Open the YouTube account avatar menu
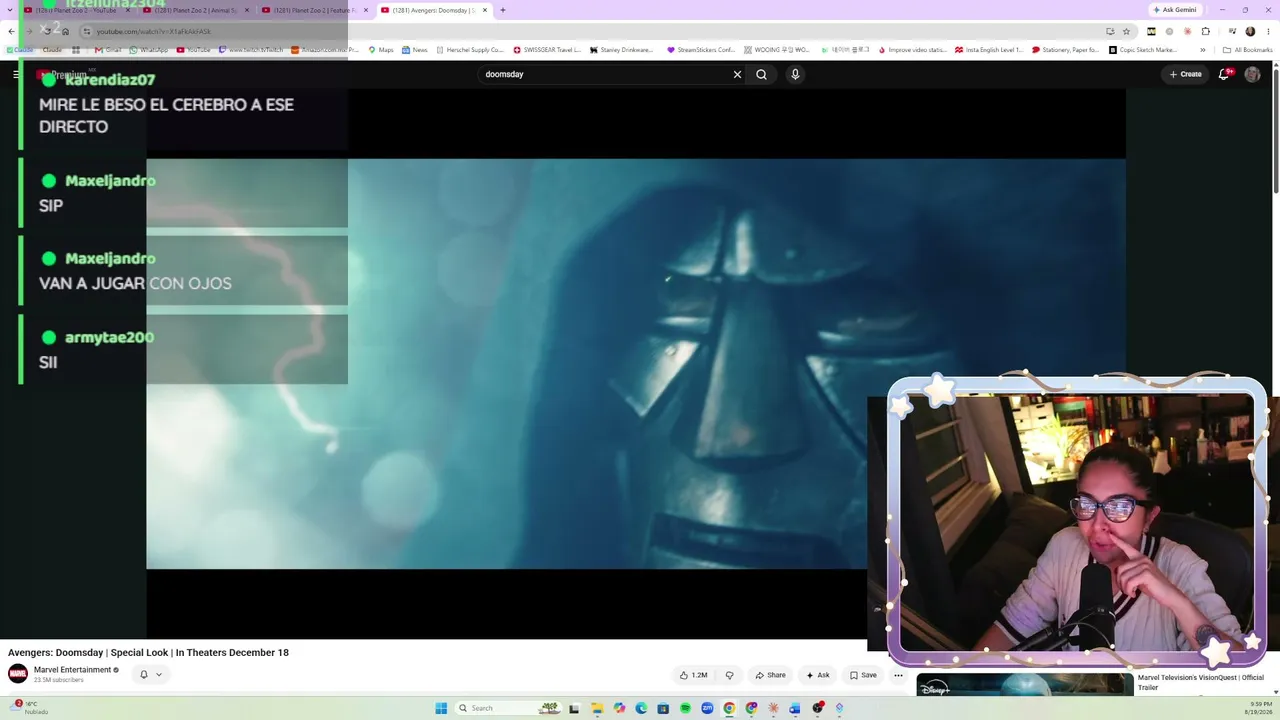 click(1252, 74)
